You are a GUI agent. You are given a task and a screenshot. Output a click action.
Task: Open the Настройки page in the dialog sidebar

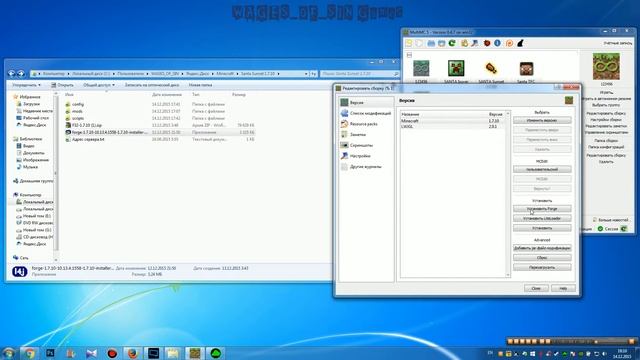(x=366, y=156)
